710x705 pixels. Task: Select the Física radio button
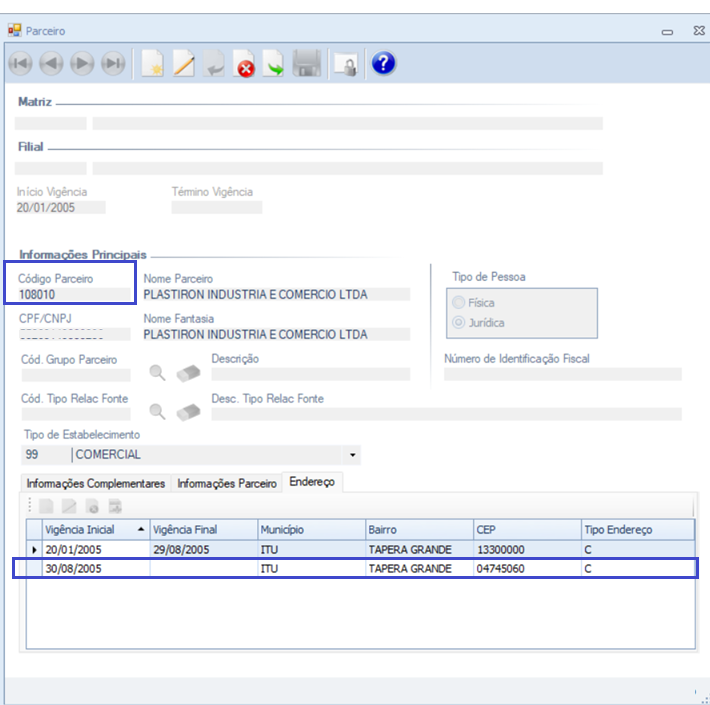459,303
